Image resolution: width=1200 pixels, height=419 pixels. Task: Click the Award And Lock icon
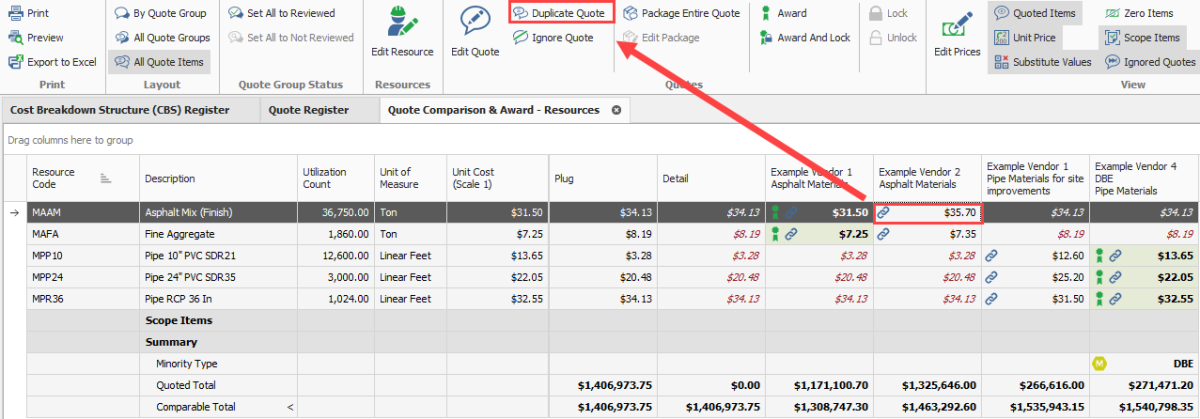pos(766,38)
